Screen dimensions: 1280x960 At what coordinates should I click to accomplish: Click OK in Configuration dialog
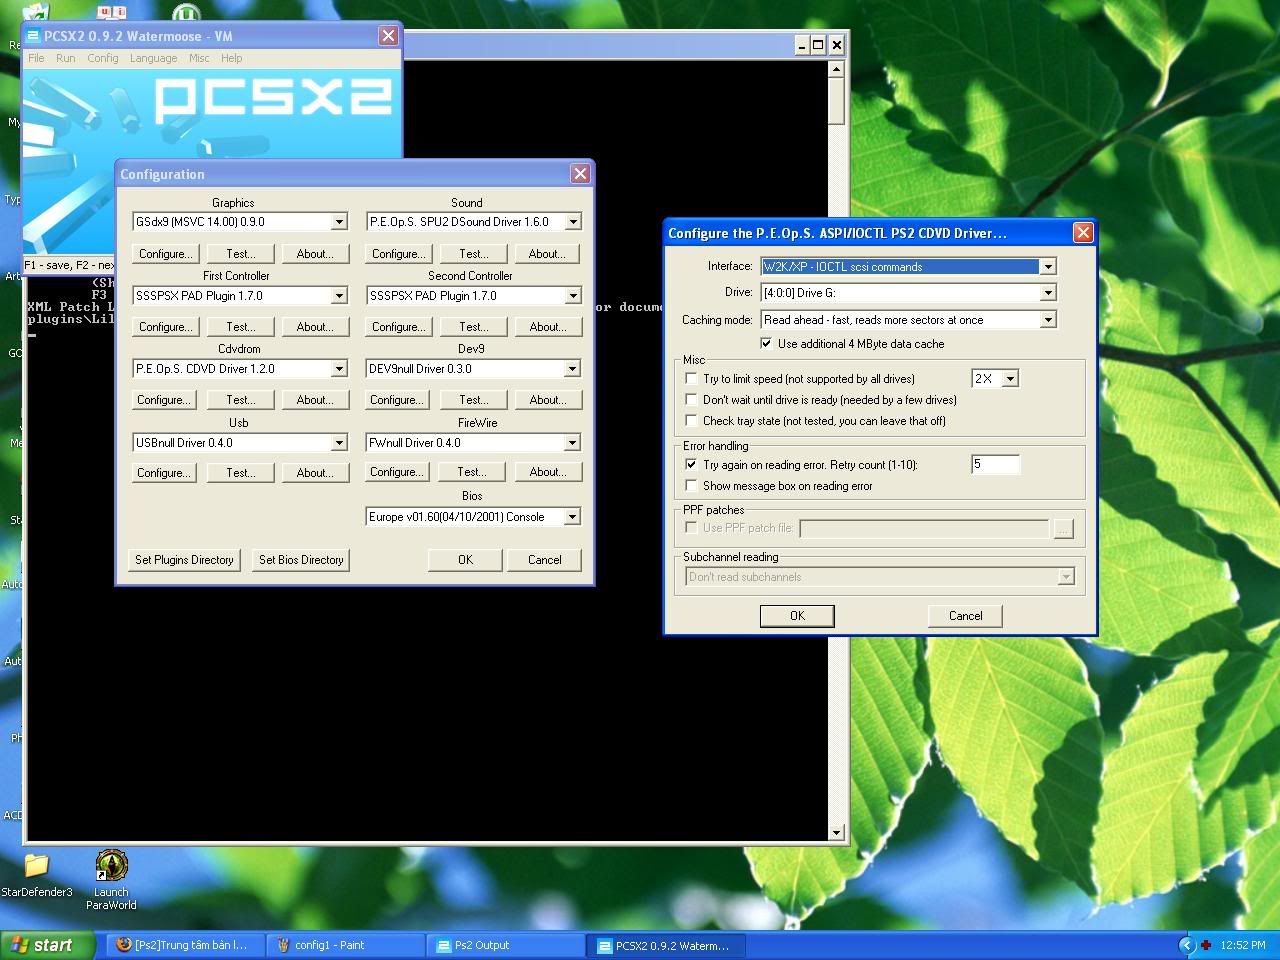coord(465,560)
